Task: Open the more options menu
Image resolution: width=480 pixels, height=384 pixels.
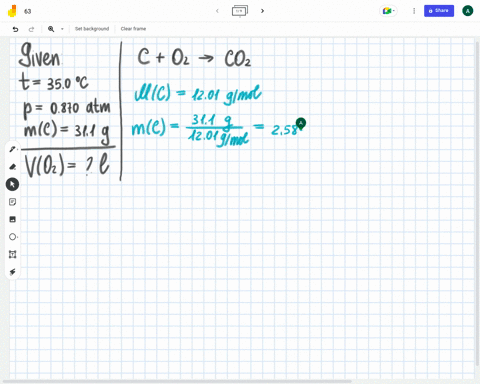Action: [x=414, y=11]
